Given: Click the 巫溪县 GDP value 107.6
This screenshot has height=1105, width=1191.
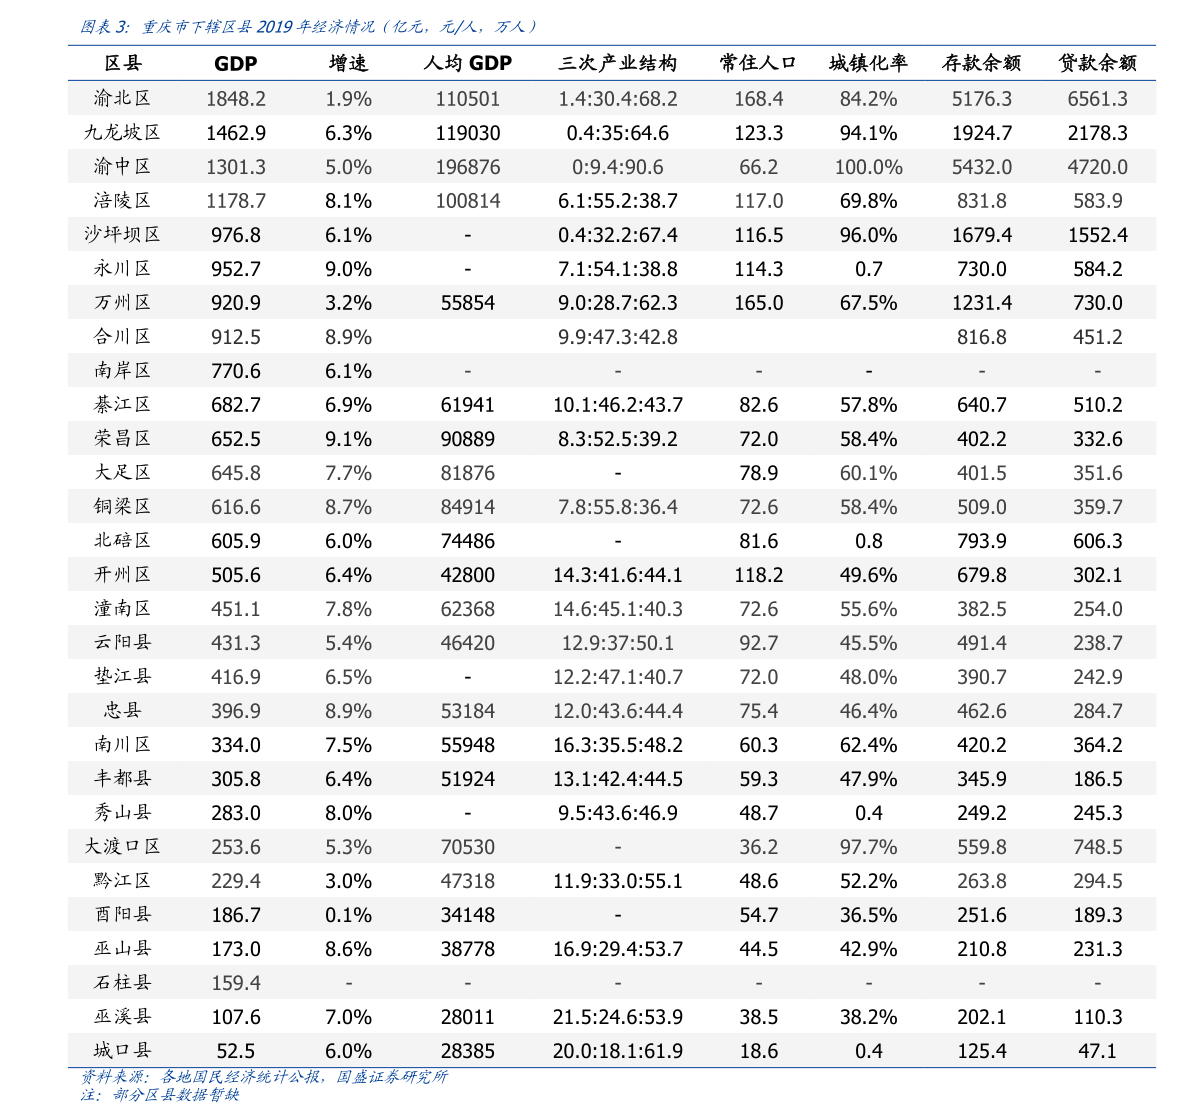Looking at the screenshot, I should (x=236, y=1017).
